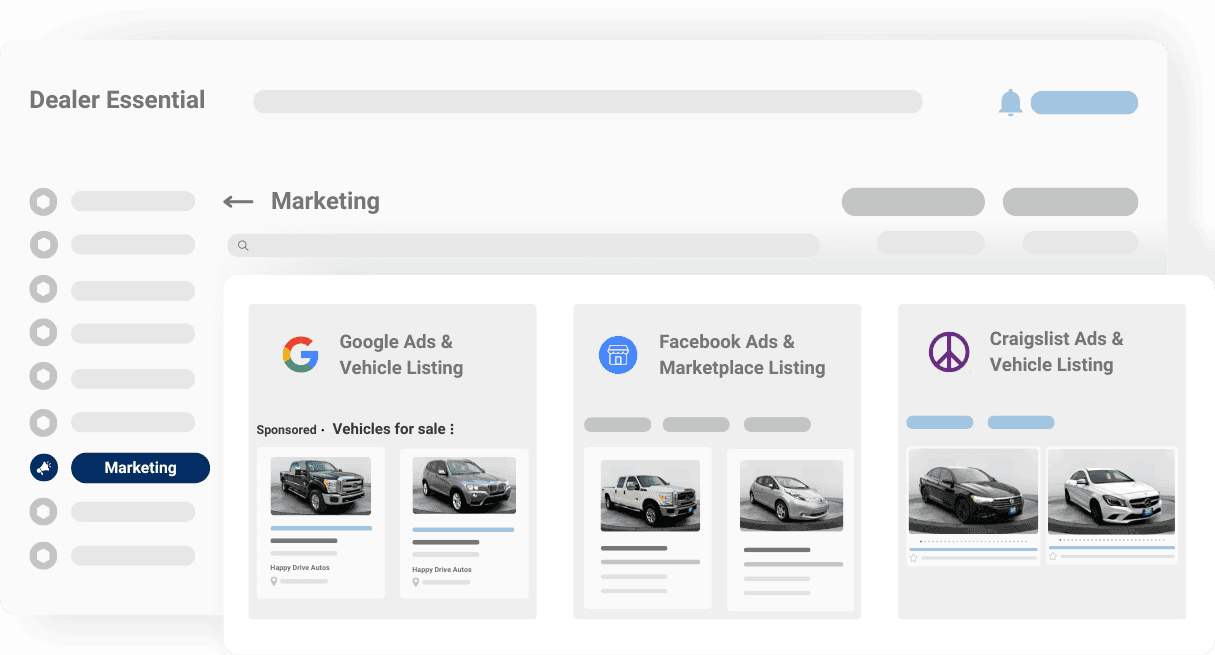Click the Marketing megaphone sidebar icon

[44, 467]
